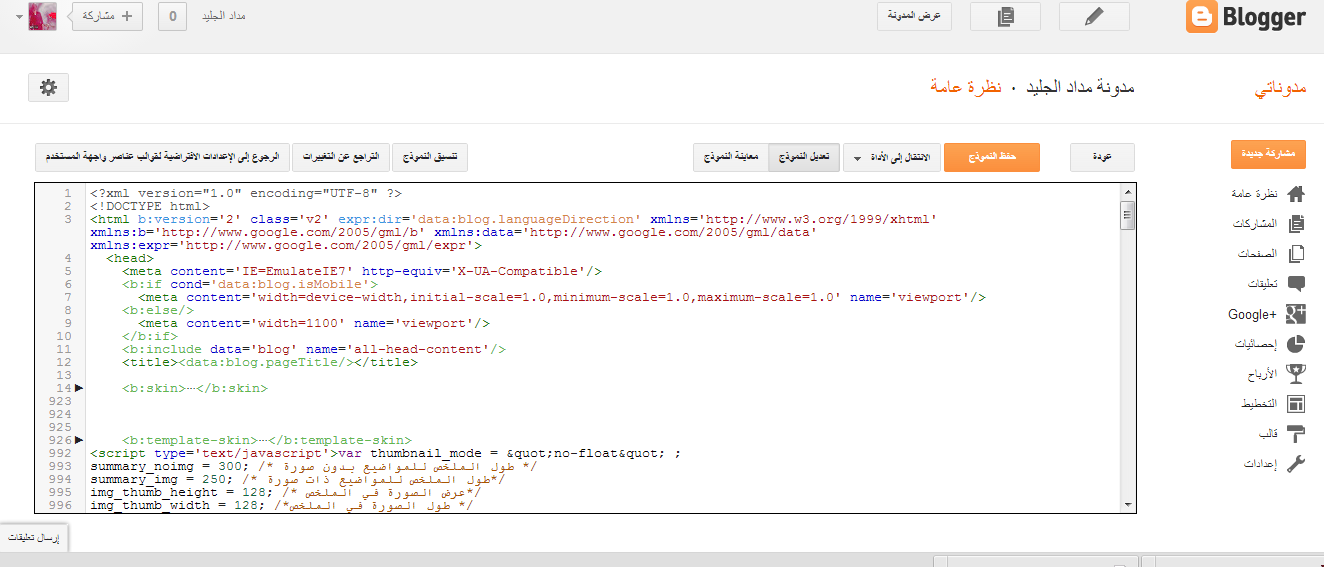Open the الانتقال إلى الأداة dropdown

(893, 158)
